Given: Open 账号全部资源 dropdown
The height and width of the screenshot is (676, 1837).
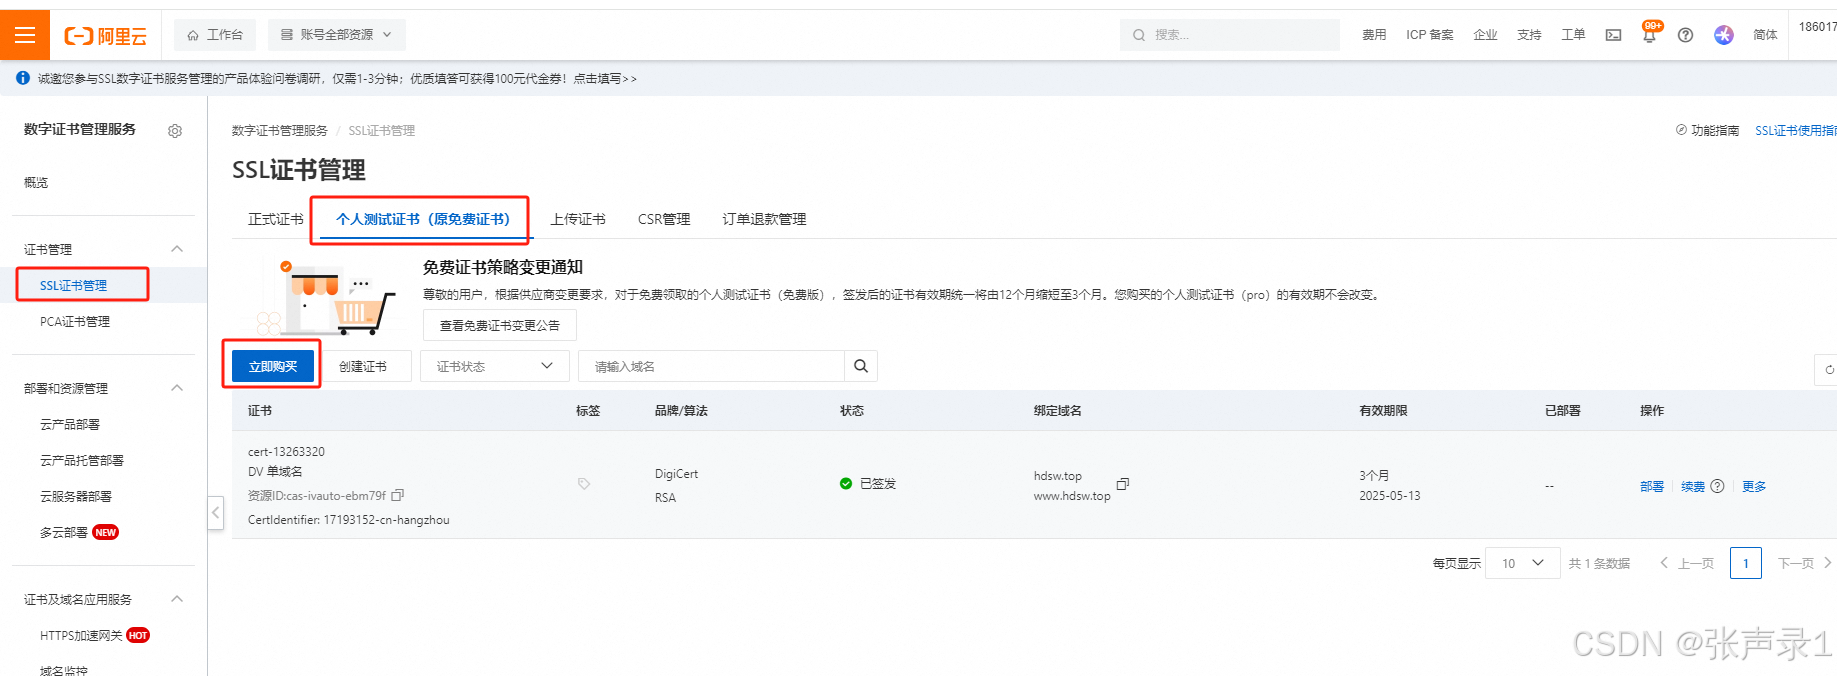Looking at the screenshot, I should [337, 35].
